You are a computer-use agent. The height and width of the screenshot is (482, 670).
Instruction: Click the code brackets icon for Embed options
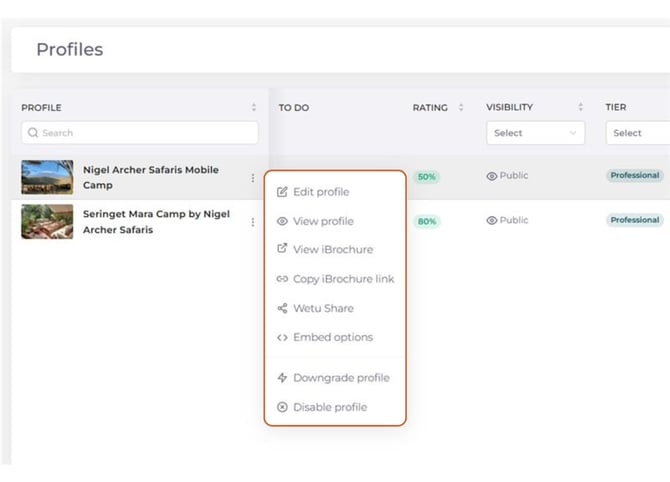282,338
